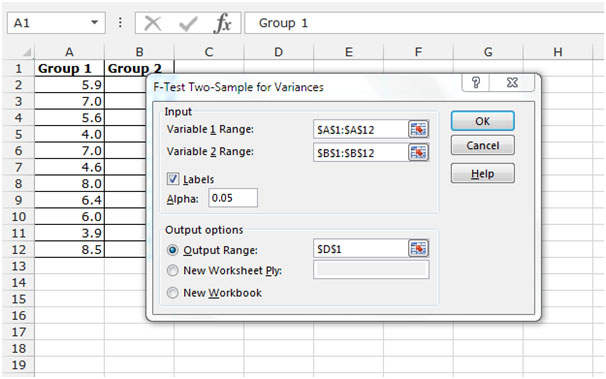Click cell with value 4.6
Image resolution: width=606 pixels, height=379 pixels.
click(70, 167)
